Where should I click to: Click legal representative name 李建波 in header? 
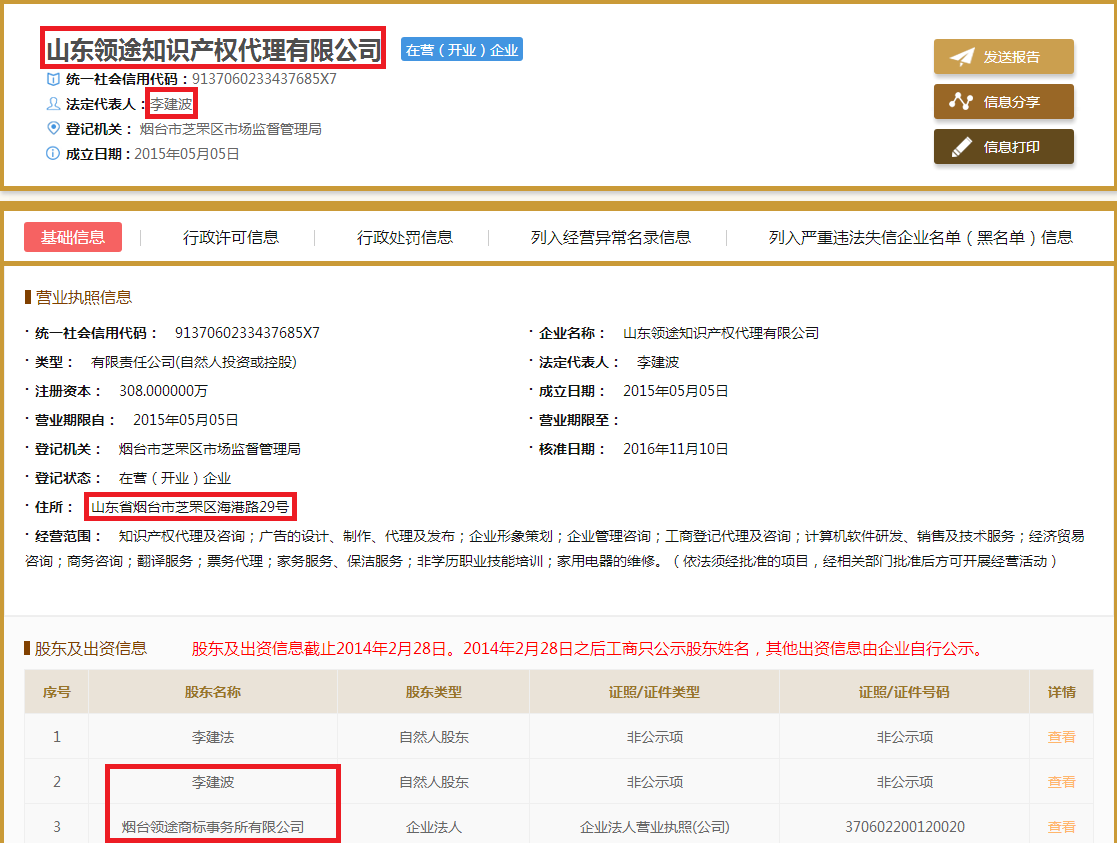(x=171, y=104)
